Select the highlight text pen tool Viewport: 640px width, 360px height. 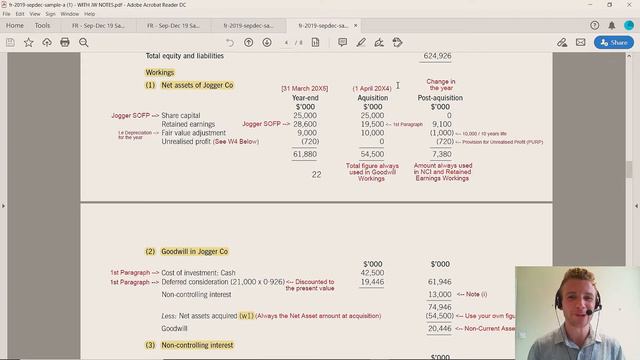[361, 42]
